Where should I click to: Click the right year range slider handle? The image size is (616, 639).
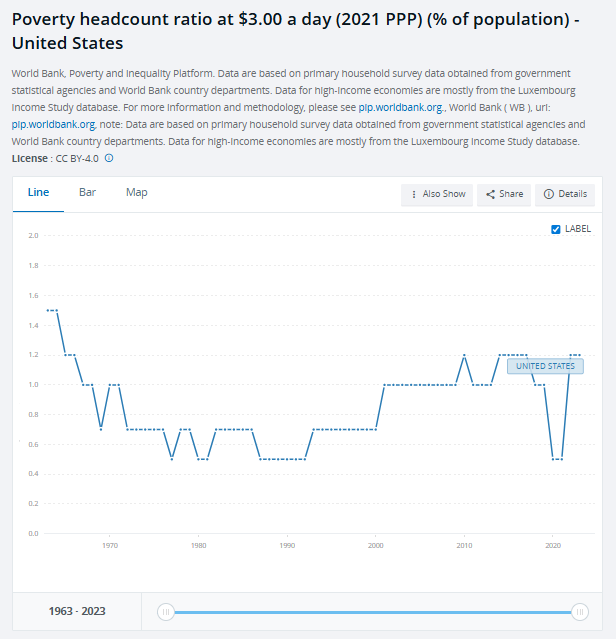580,612
